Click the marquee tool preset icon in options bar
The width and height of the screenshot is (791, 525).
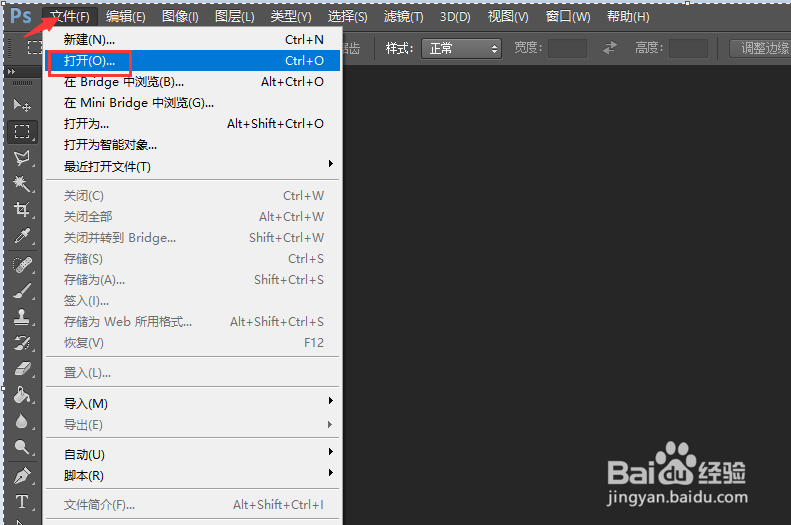[34, 48]
